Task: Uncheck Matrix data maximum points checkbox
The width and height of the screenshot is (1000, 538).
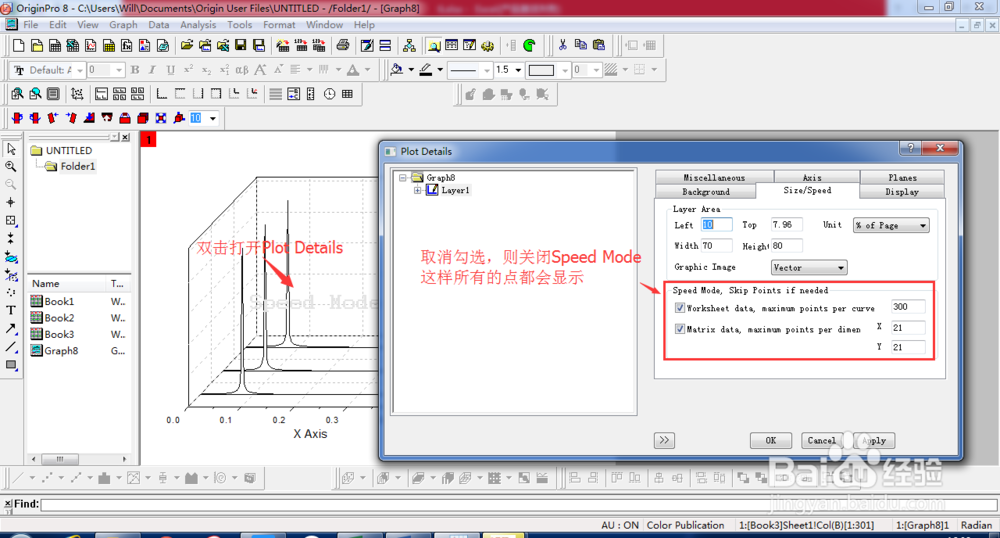Action: point(680,329)
